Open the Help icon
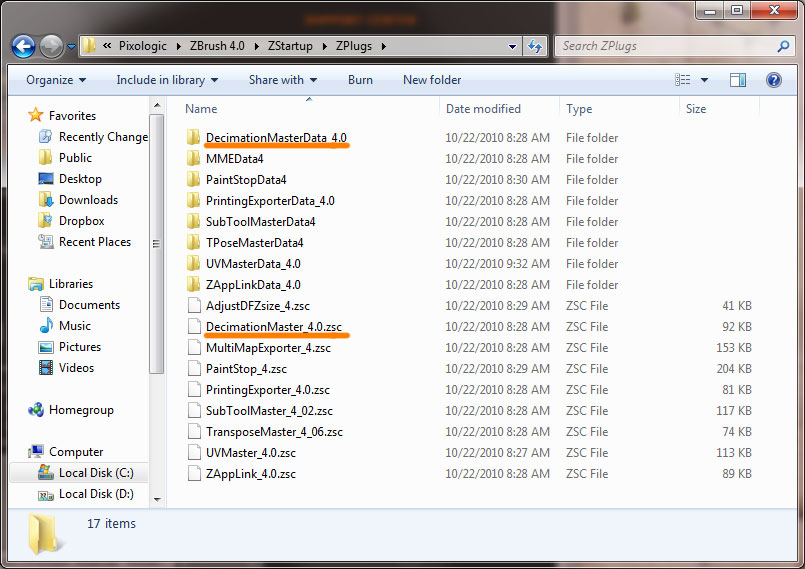This screenshot has width=805, height=569. [774, 80]
